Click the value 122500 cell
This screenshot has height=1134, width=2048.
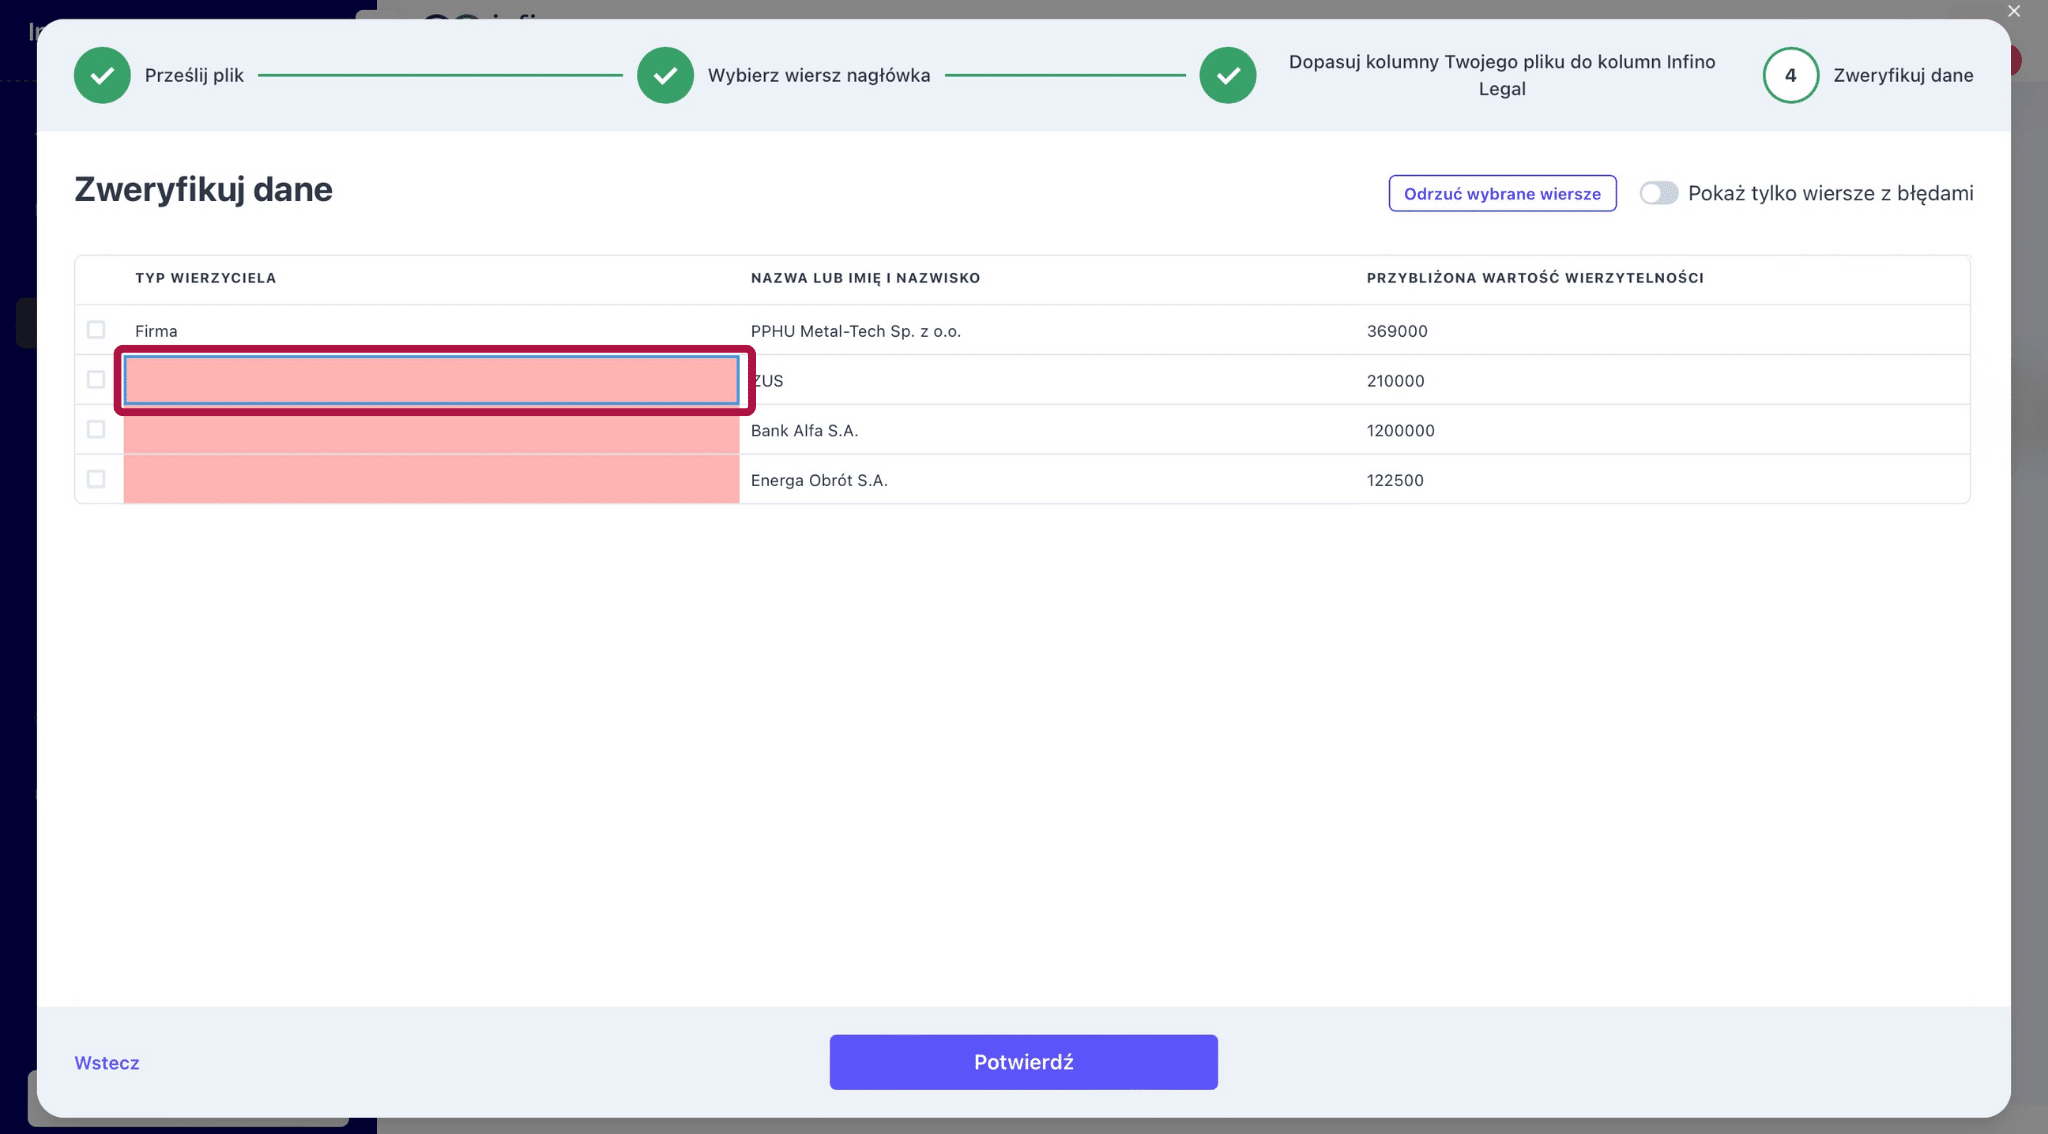(1662, 479)
